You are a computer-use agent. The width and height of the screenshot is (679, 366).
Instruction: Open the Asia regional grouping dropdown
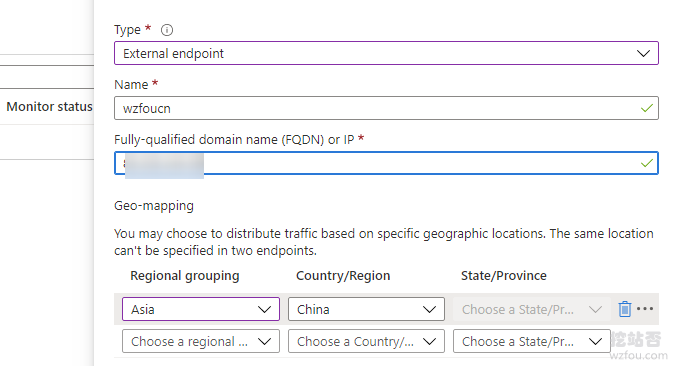tap(201, 309)
